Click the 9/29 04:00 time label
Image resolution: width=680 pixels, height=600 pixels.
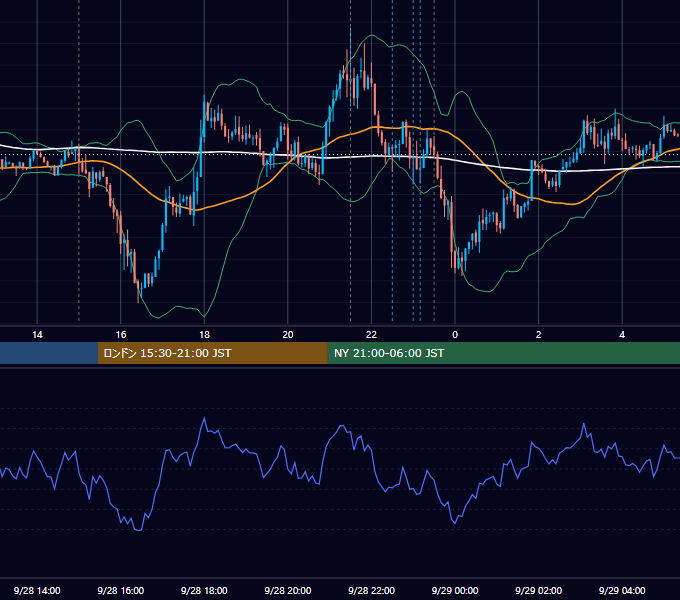(x=622, y=590)
